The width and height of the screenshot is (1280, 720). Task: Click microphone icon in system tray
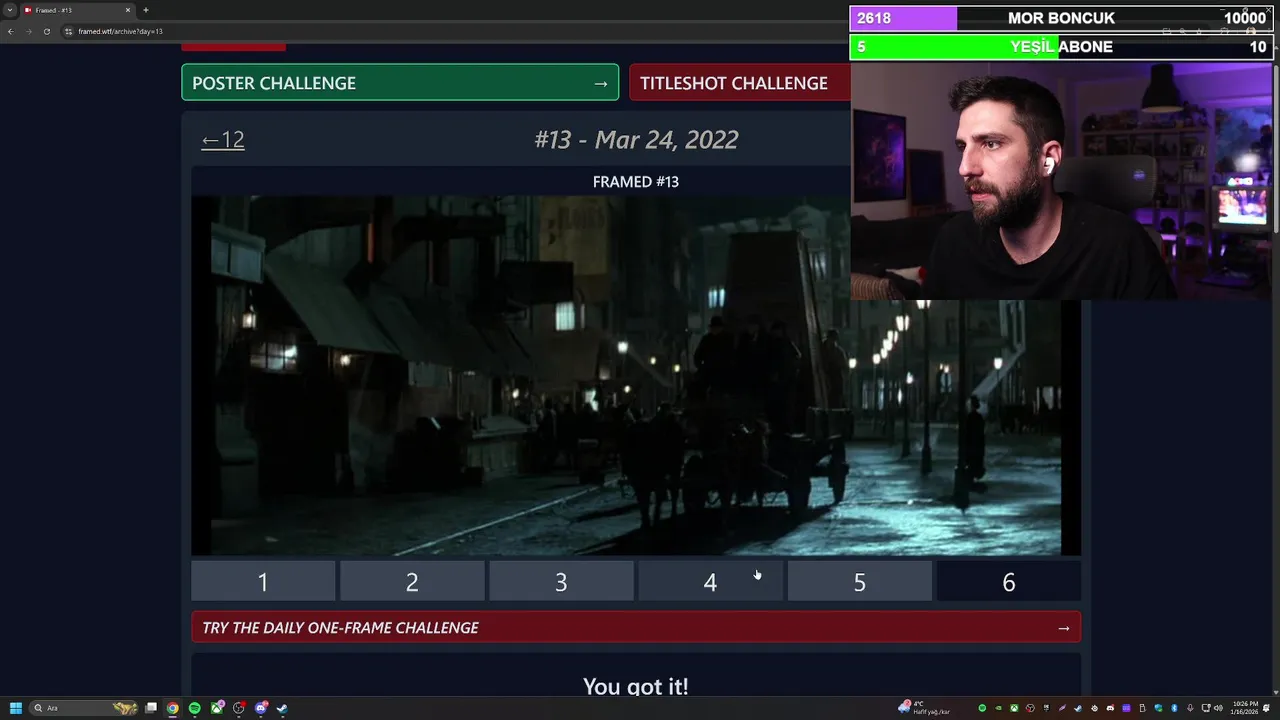(x=1190, y=708)
